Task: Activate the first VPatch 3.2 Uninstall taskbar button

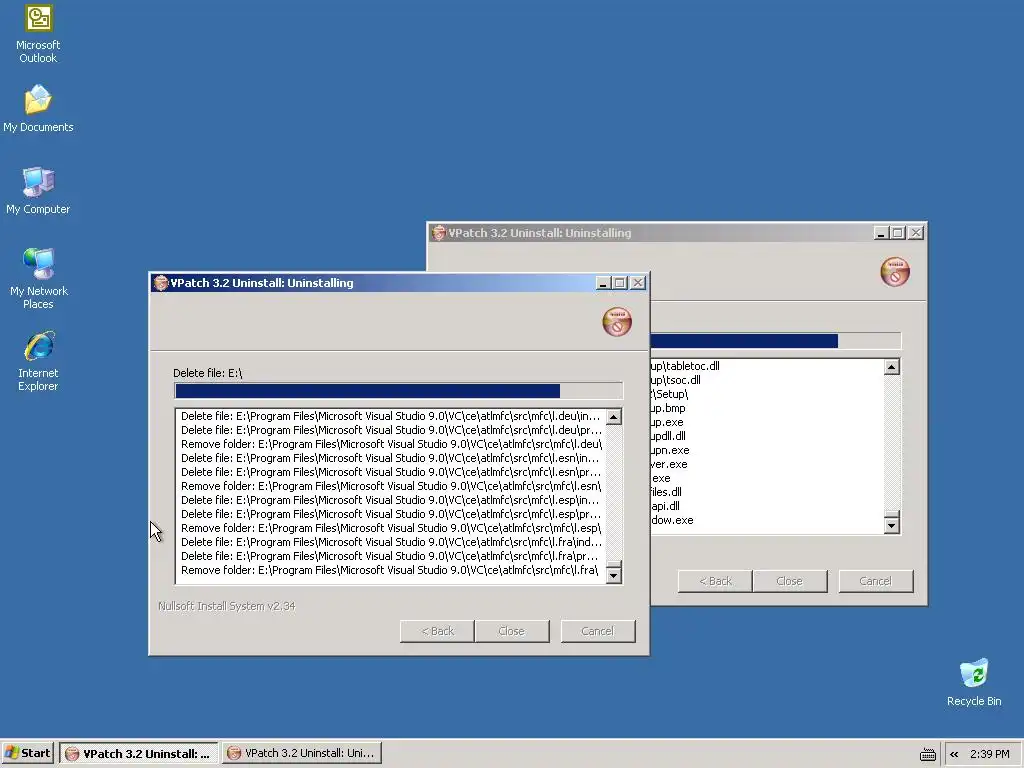Action: (x=138, y=753)
